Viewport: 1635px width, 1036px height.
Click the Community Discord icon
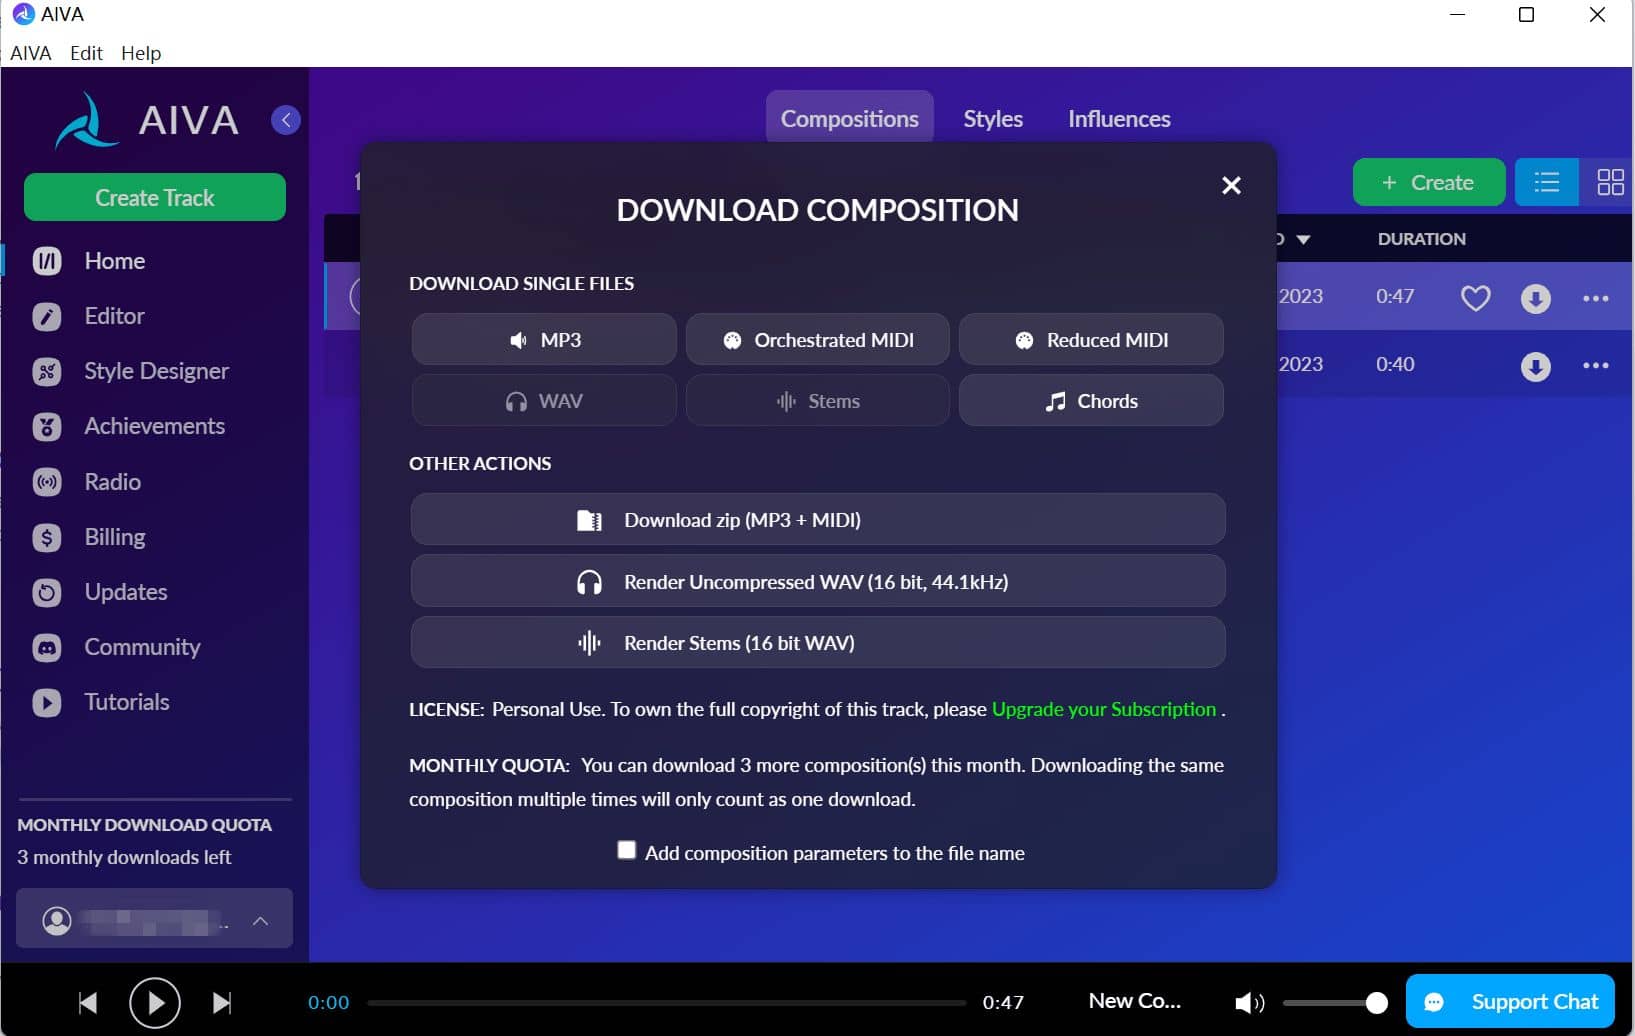(x=47, y=648)
